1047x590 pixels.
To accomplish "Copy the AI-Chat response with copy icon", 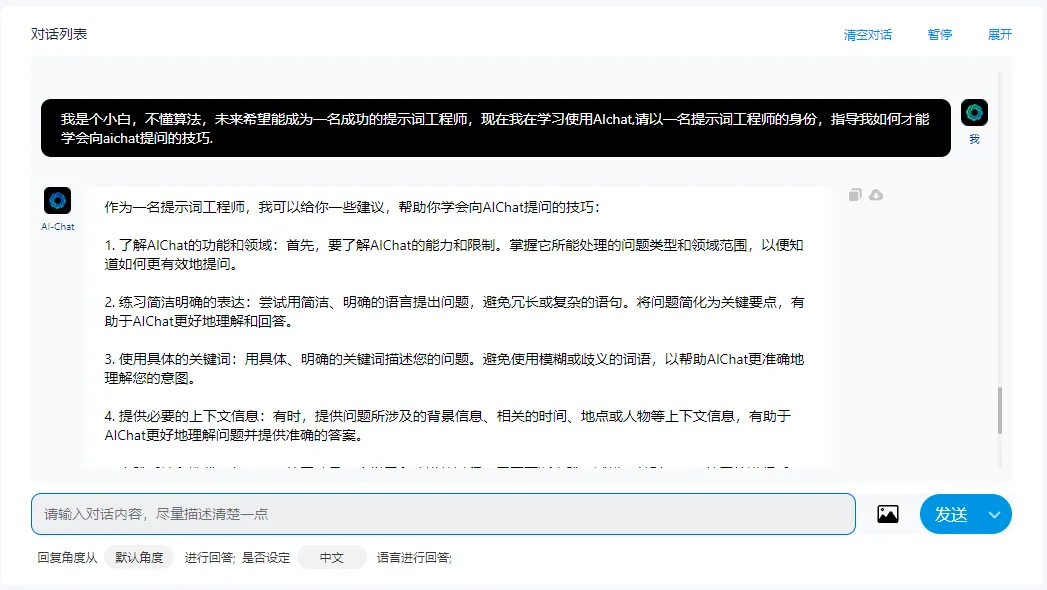I will [x=855, y=195].
